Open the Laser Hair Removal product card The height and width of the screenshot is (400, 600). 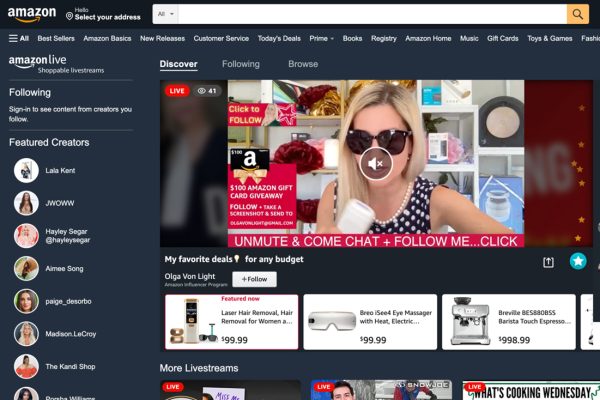[232, 322]
